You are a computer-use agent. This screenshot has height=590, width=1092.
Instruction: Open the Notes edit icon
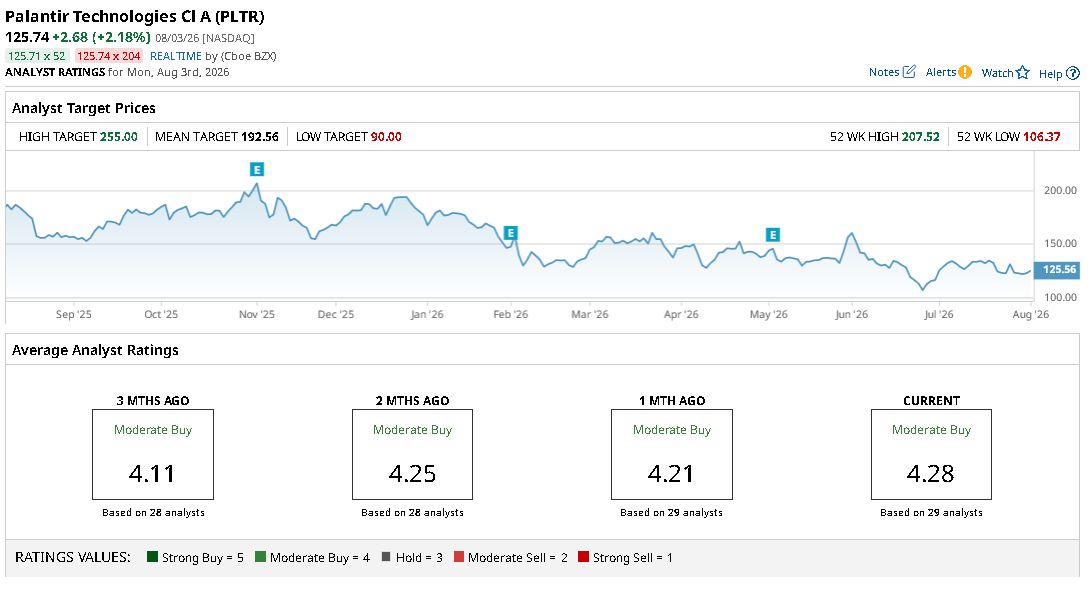909,72
